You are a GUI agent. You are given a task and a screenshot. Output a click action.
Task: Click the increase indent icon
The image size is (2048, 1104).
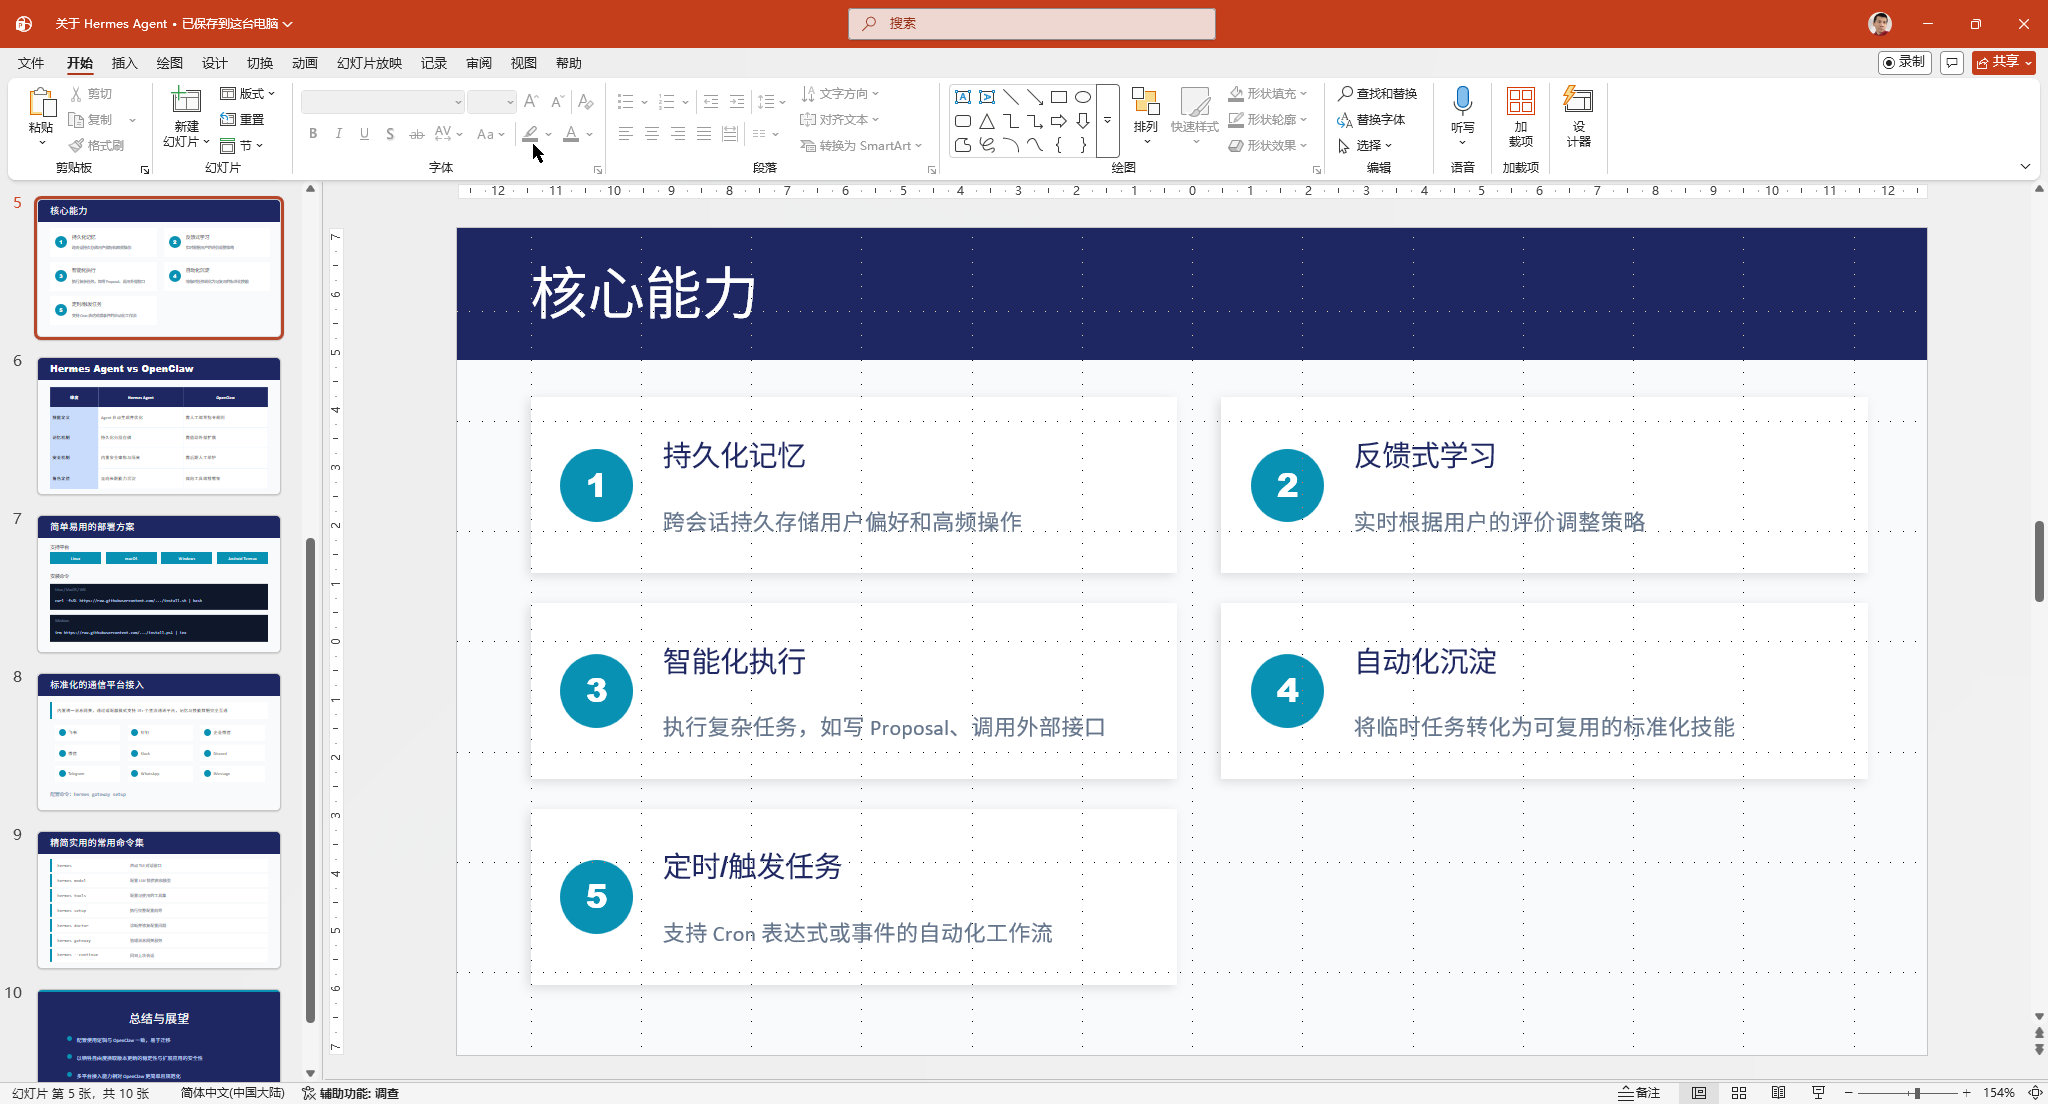point(737,102)
